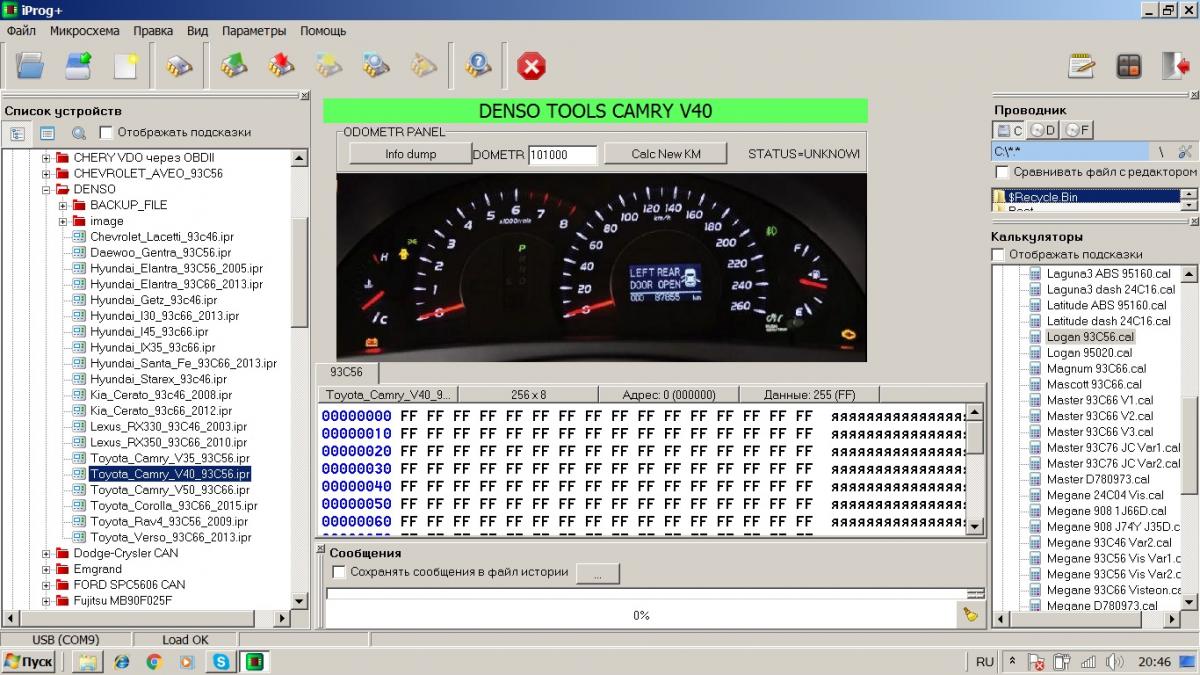Image resolution: width=1200 pixels, height=675 pixels.
Task: Enable 'Сохранять сообщения в файл истории' checkbox
Action: [339, 572]
